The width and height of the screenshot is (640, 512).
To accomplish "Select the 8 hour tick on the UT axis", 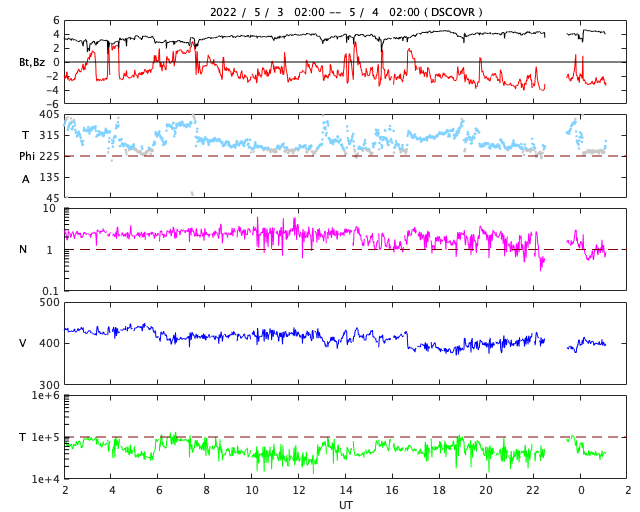I will 206,490.
